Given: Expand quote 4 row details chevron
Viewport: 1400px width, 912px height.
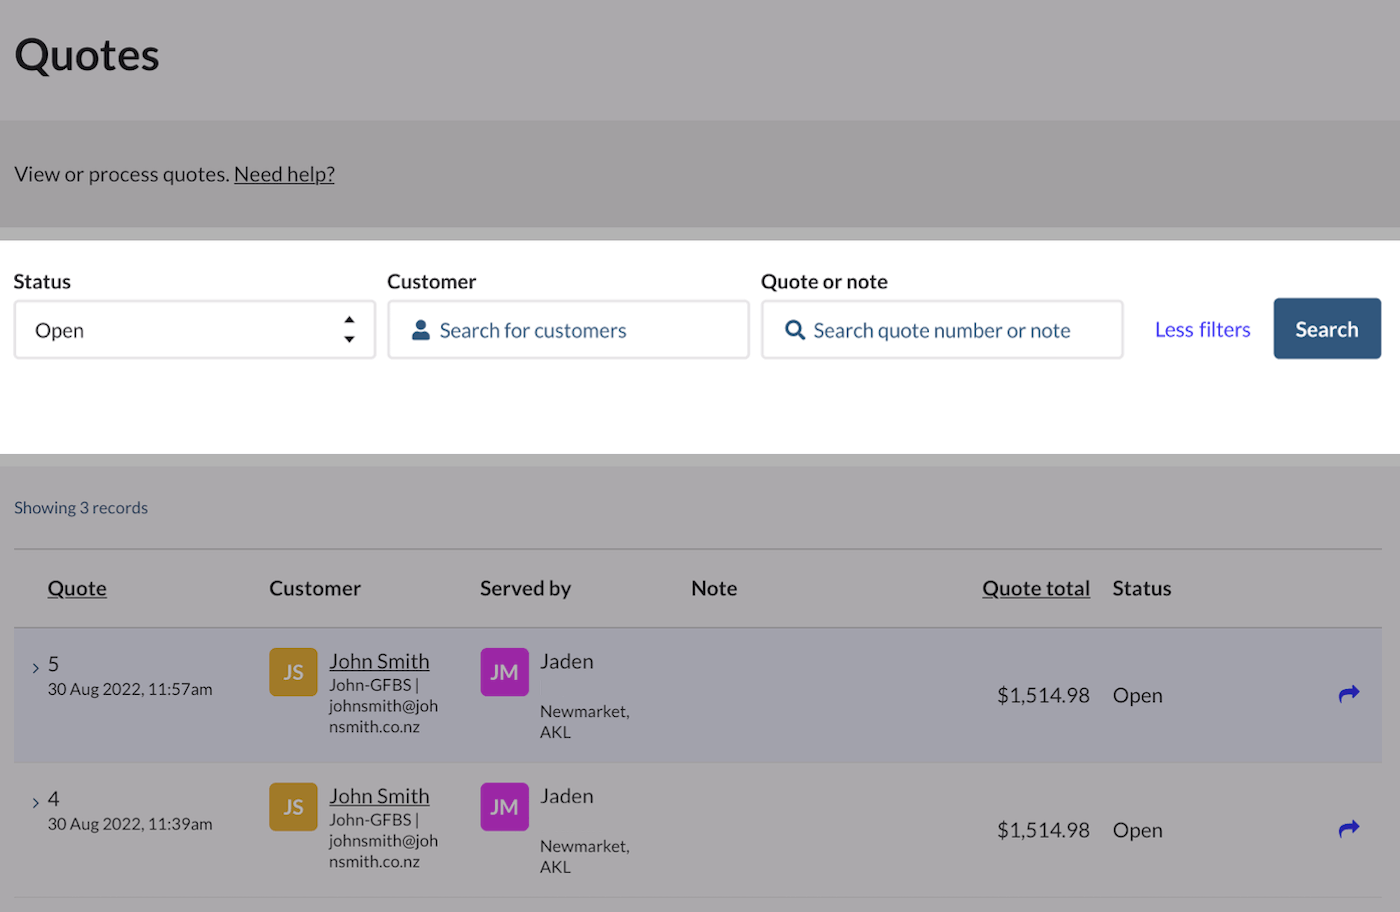Looking at the screenshot, I should coord(35,802).
